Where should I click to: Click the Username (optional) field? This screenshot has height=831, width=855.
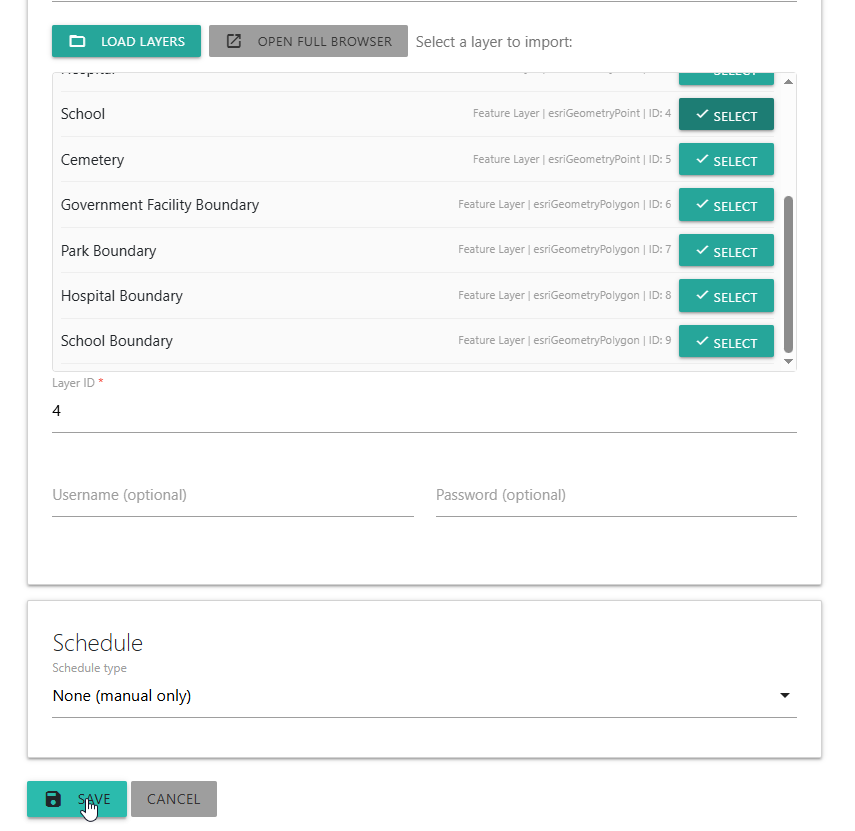click(233, 495)
